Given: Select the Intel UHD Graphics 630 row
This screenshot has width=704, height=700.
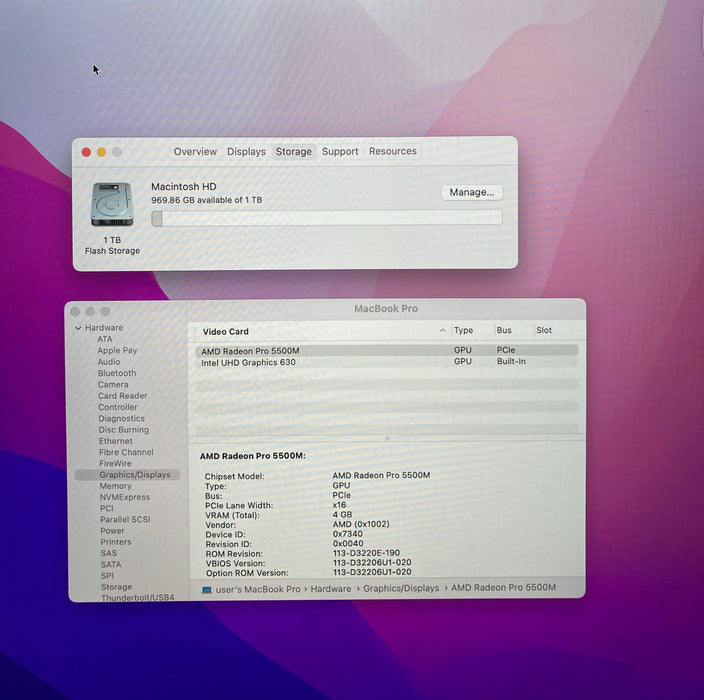Looking at the screenshot, I should (x=387, y=362).
